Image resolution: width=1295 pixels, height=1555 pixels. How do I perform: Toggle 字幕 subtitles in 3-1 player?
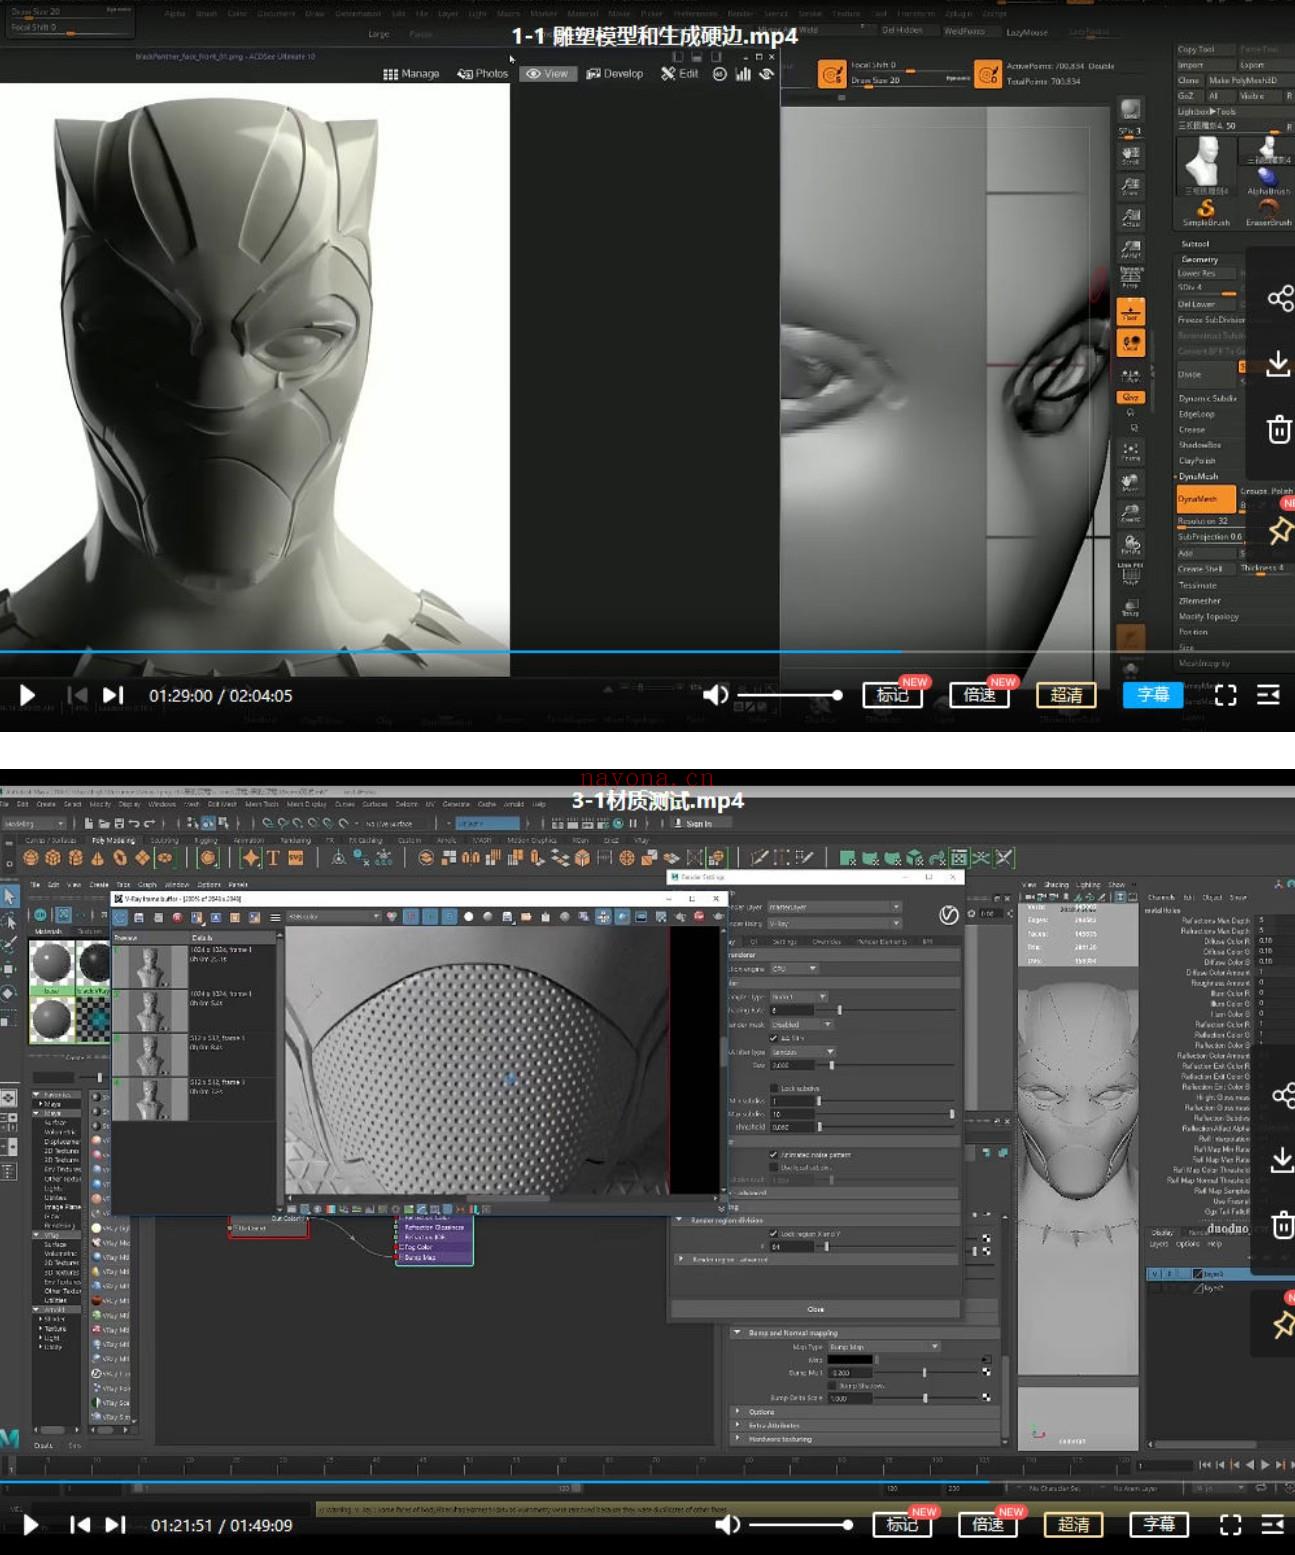[x=1160, y=1524]
